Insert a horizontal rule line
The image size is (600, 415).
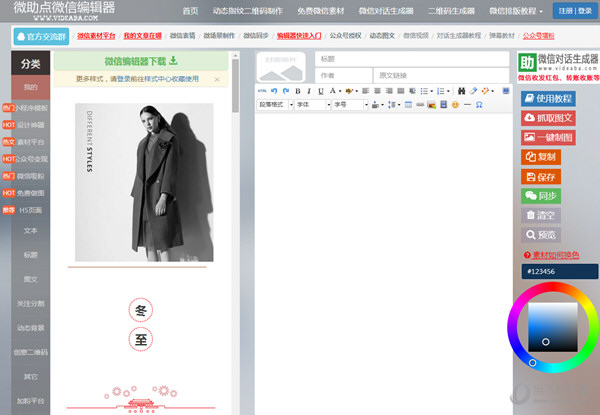pyautogui.click(x=467, y=104)
